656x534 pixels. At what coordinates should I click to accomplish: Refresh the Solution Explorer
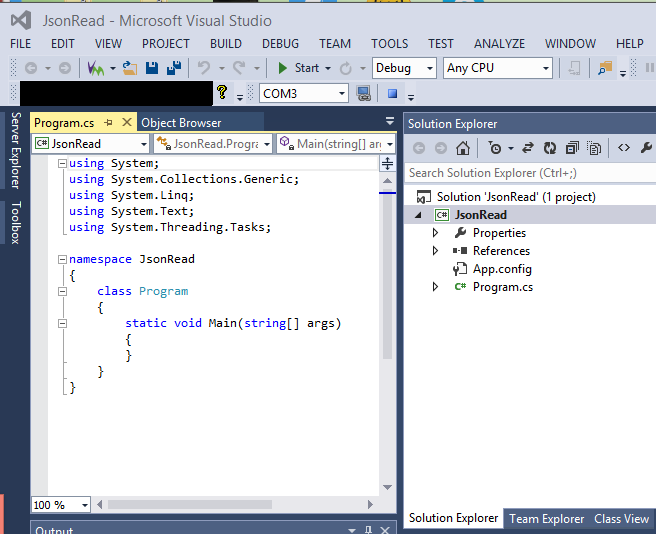pos(550,148)
